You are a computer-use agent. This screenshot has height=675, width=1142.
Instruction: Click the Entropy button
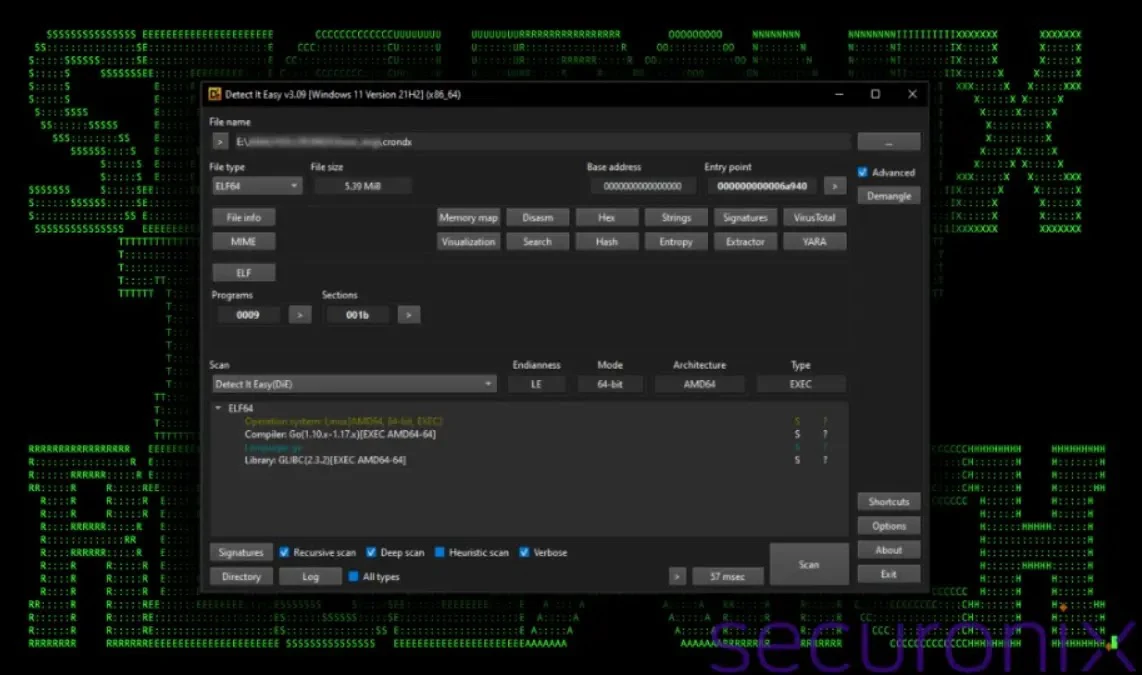[x=676, y=241]
